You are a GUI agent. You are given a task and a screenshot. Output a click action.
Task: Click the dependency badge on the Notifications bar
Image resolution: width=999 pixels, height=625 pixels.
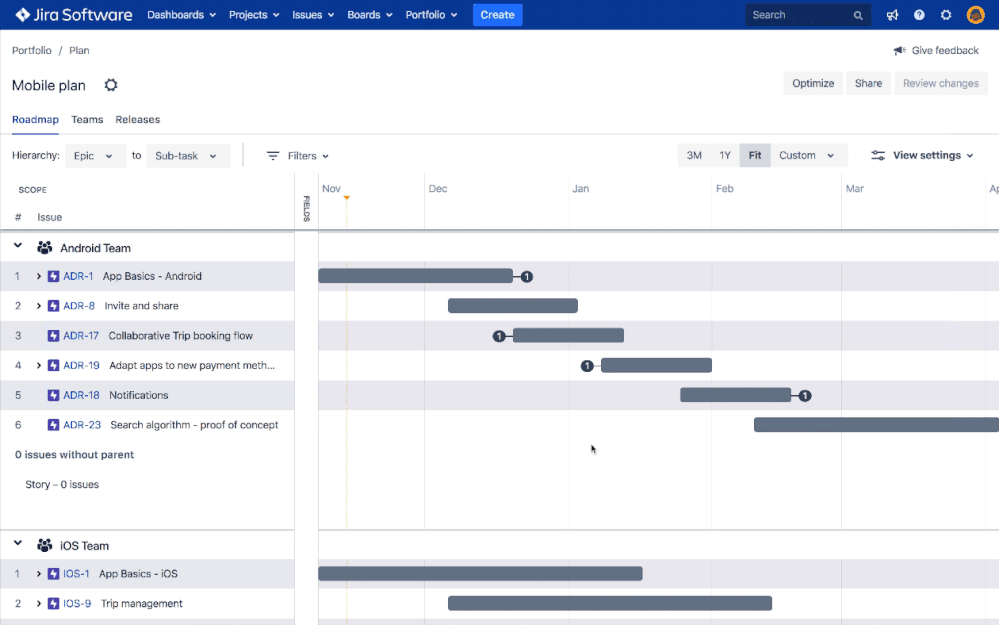pos(805,395)
